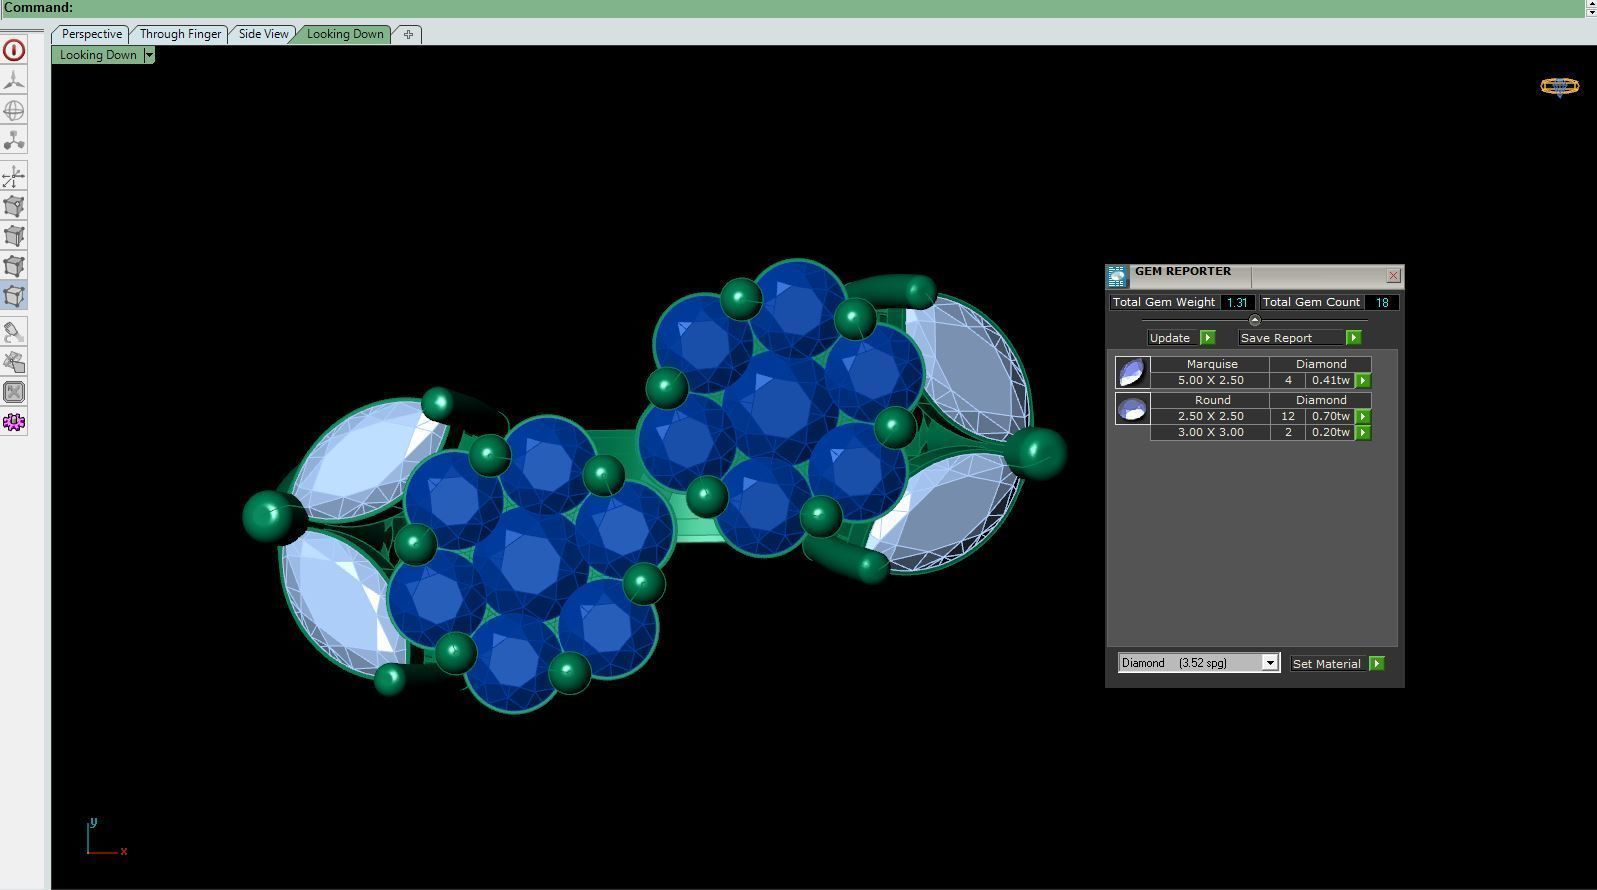The height and width of the screenshot is (890, 1597).
Task: Click the Gem Reporter panel title icon
Action: coord(1117,276)
